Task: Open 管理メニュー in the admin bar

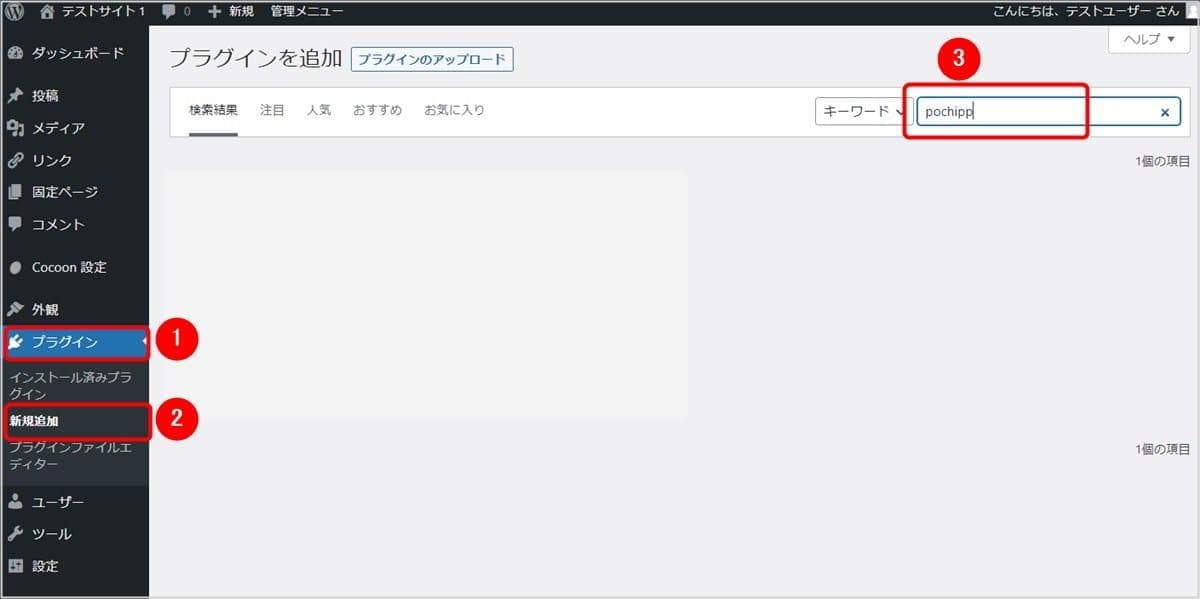Action: [306, 12]
